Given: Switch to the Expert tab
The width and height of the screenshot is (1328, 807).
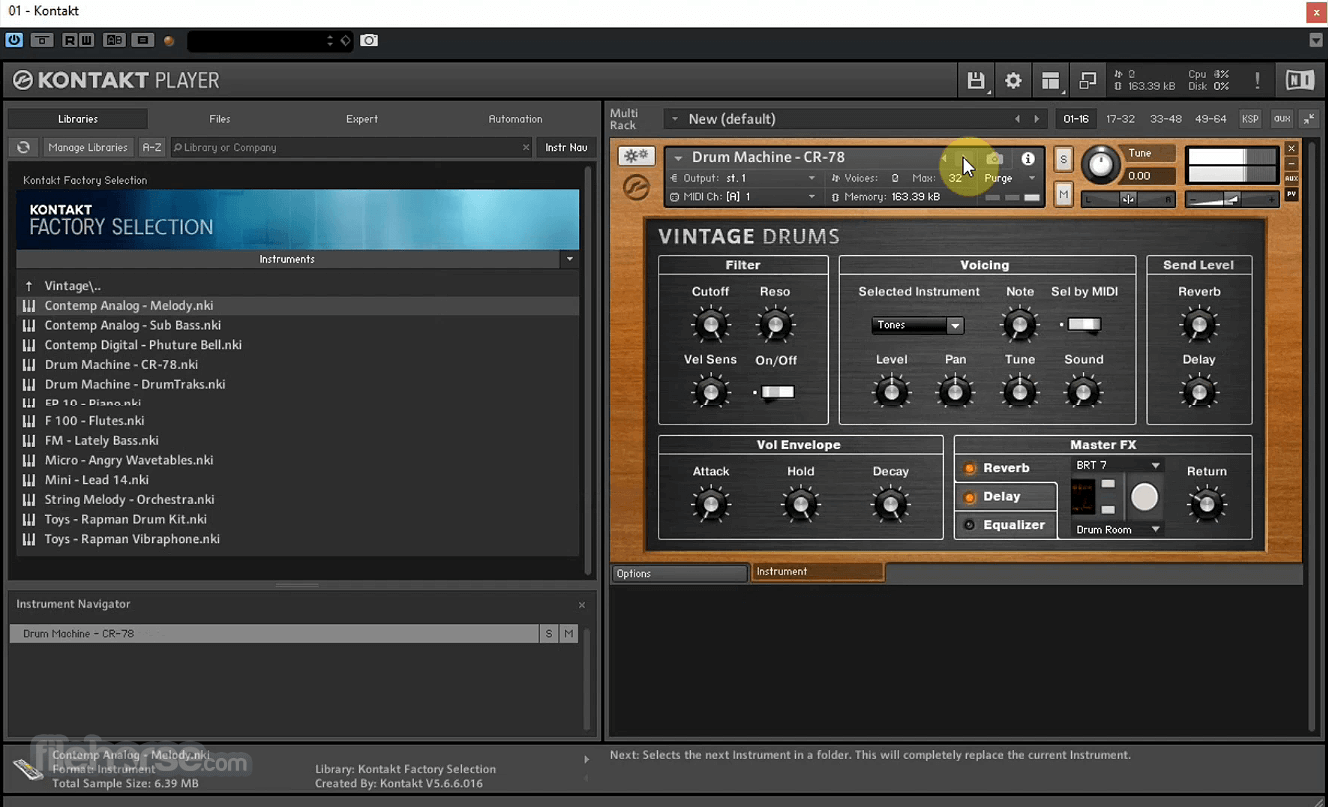Looking at the screenshot, I should (362, 119).
